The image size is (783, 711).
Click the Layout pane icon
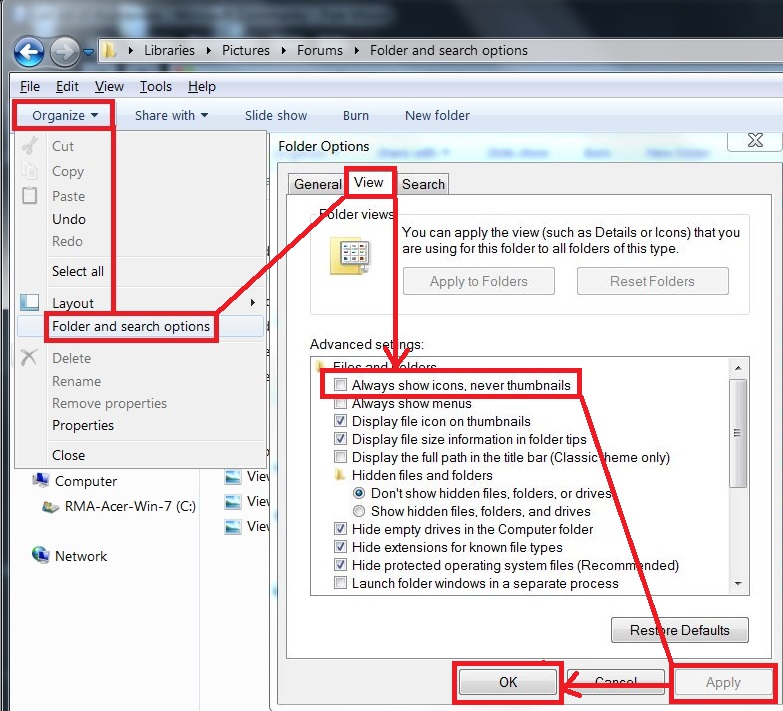[29, 302]
